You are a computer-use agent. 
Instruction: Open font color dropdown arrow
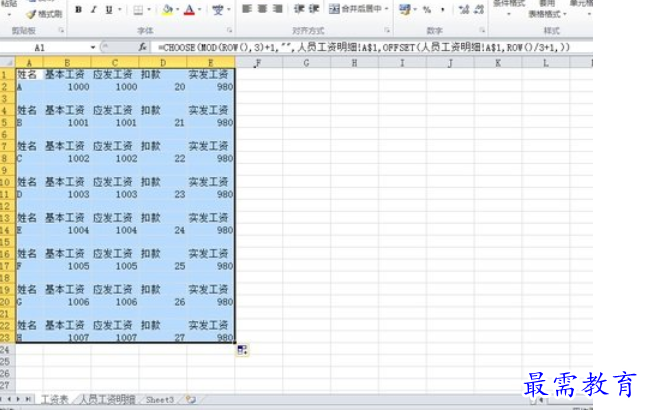[x=200, y=9]
